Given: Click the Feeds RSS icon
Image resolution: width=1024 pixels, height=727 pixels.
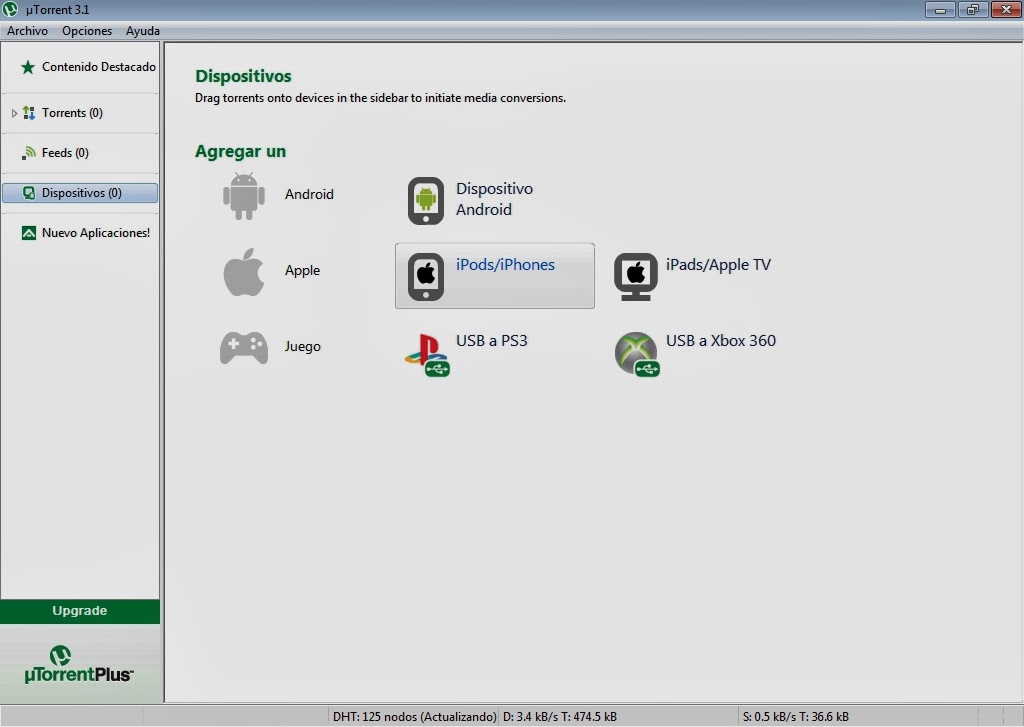Looking at the screenshot, I should pos(29,153).
